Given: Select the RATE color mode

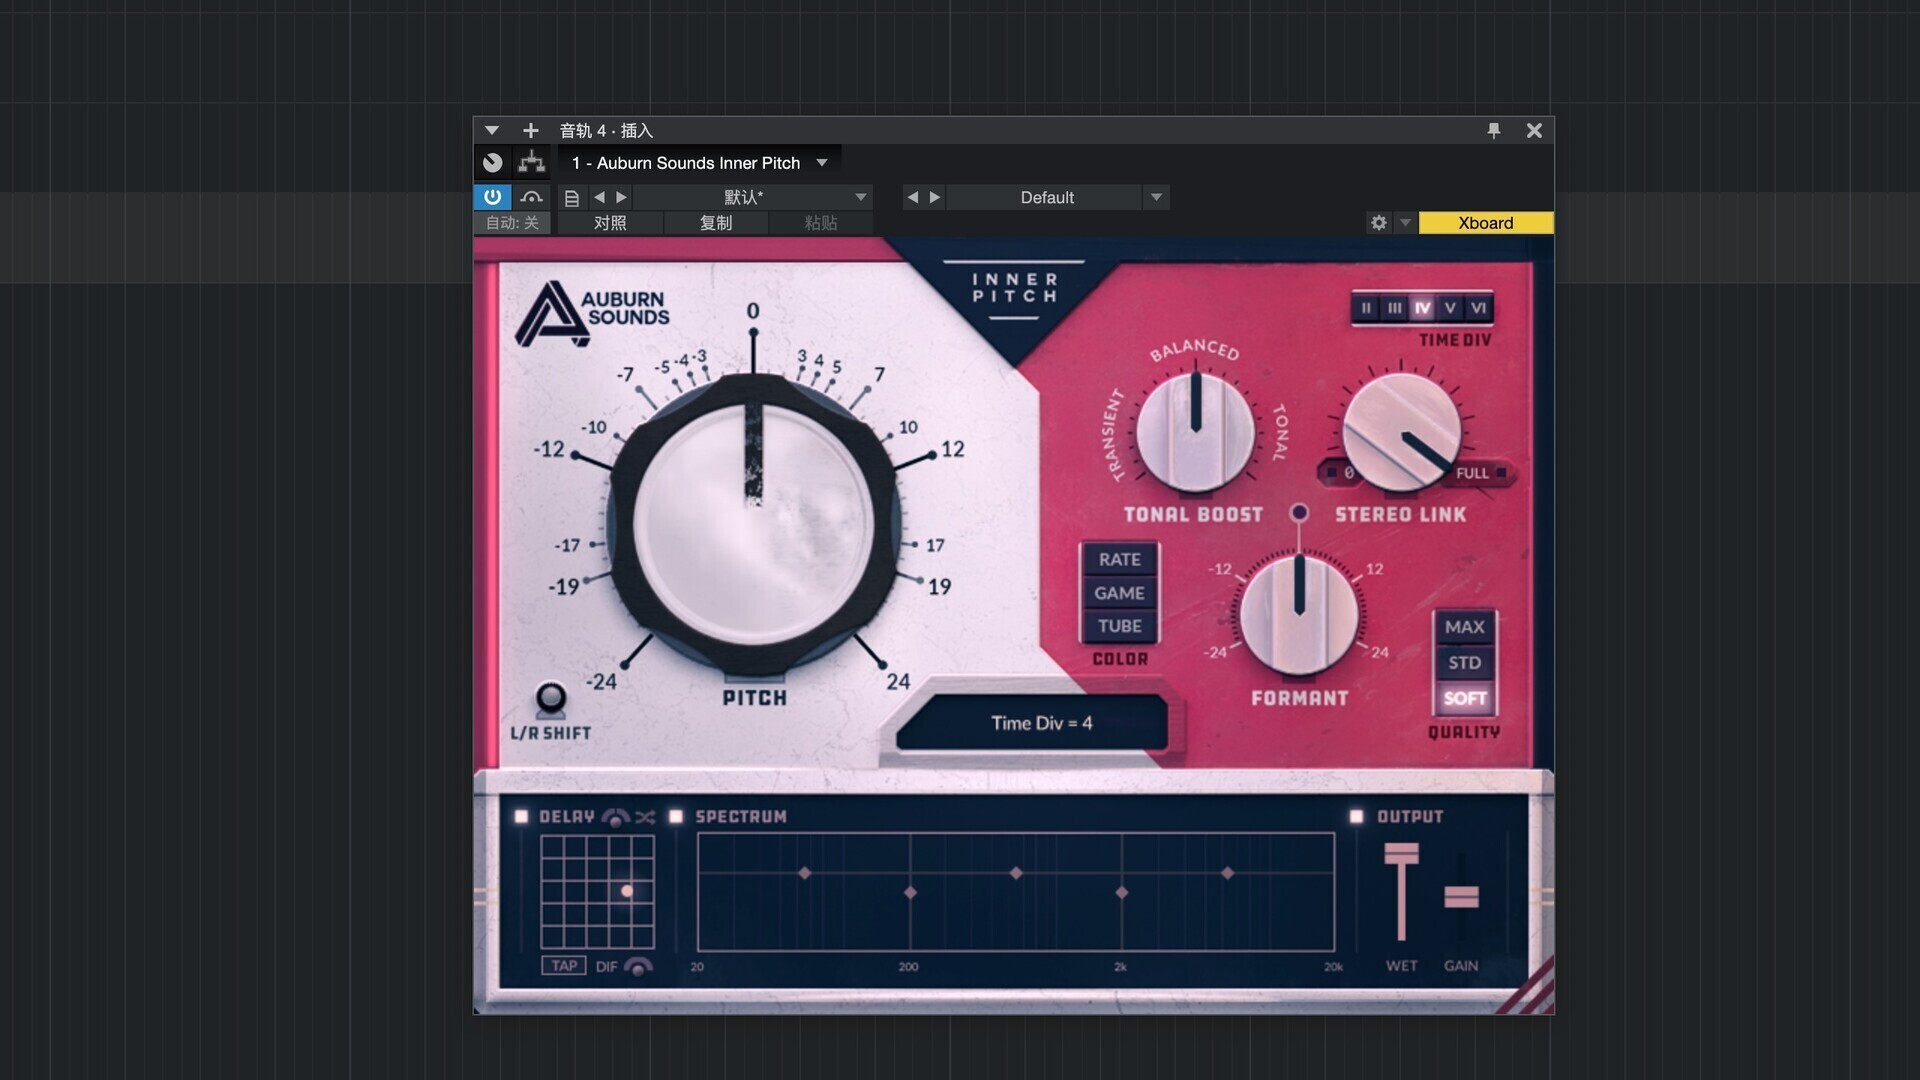Looking at the screenshot, I should (x=1119, y=559).
